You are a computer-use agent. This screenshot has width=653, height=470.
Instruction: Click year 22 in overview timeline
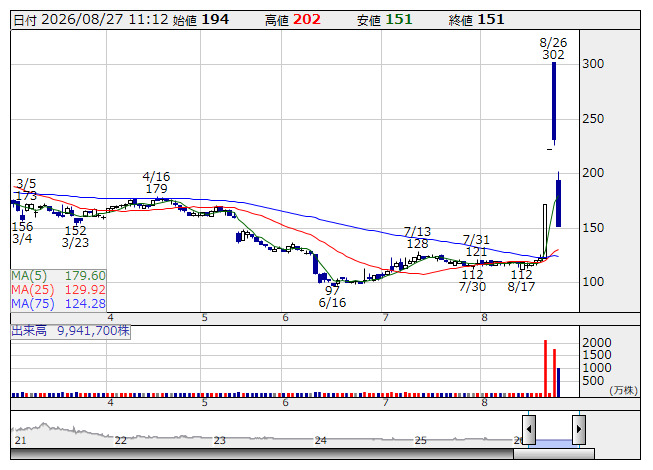tap(120, 440)
